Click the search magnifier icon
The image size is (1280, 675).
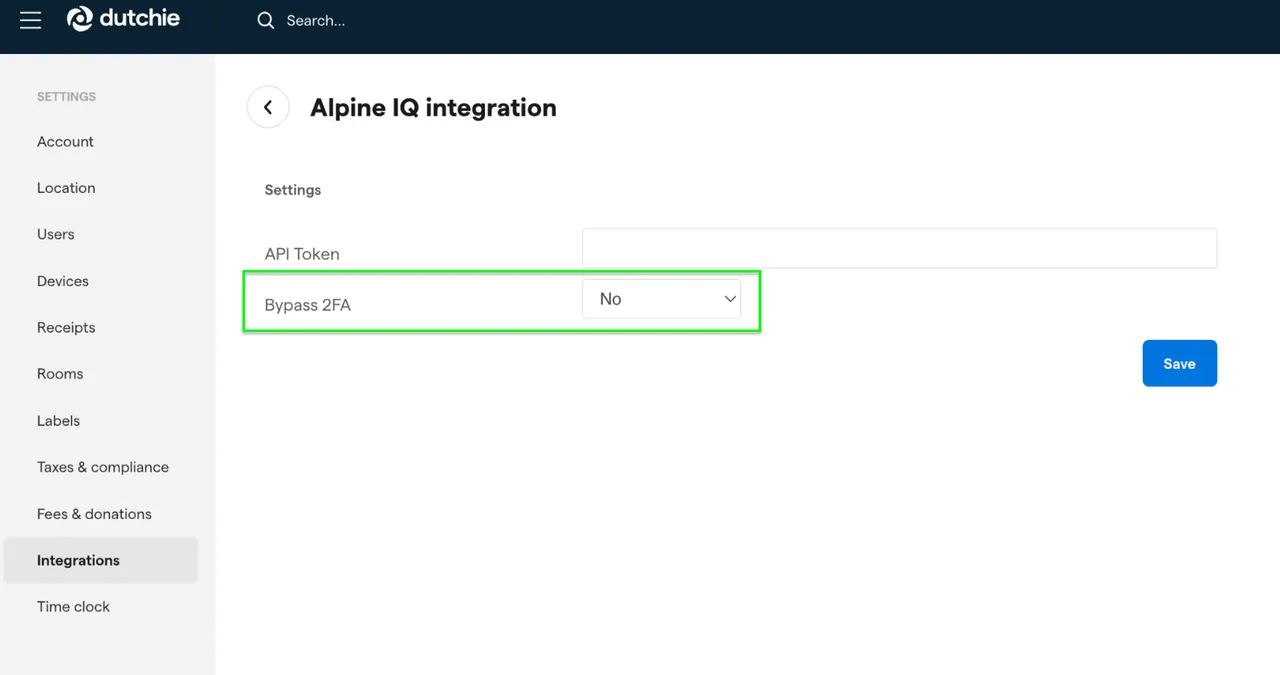(265, 20)
